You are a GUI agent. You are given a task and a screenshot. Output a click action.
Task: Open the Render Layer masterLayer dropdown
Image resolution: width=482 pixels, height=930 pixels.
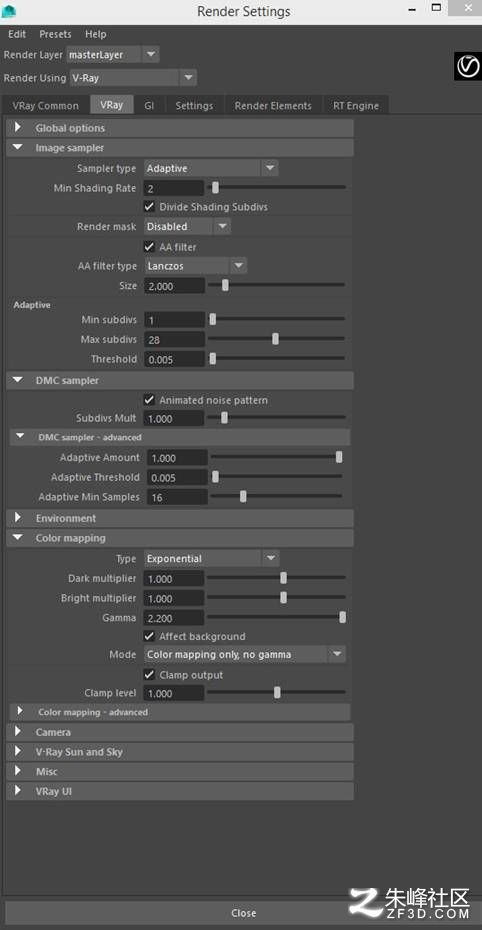(113, 55)
